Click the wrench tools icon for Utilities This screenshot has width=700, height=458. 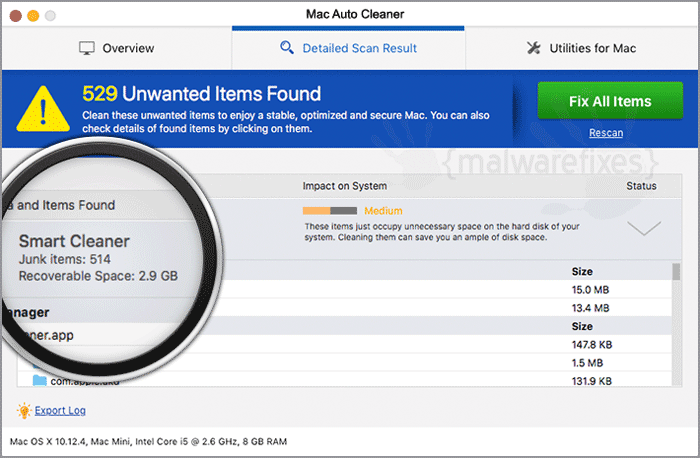(533, 48)
